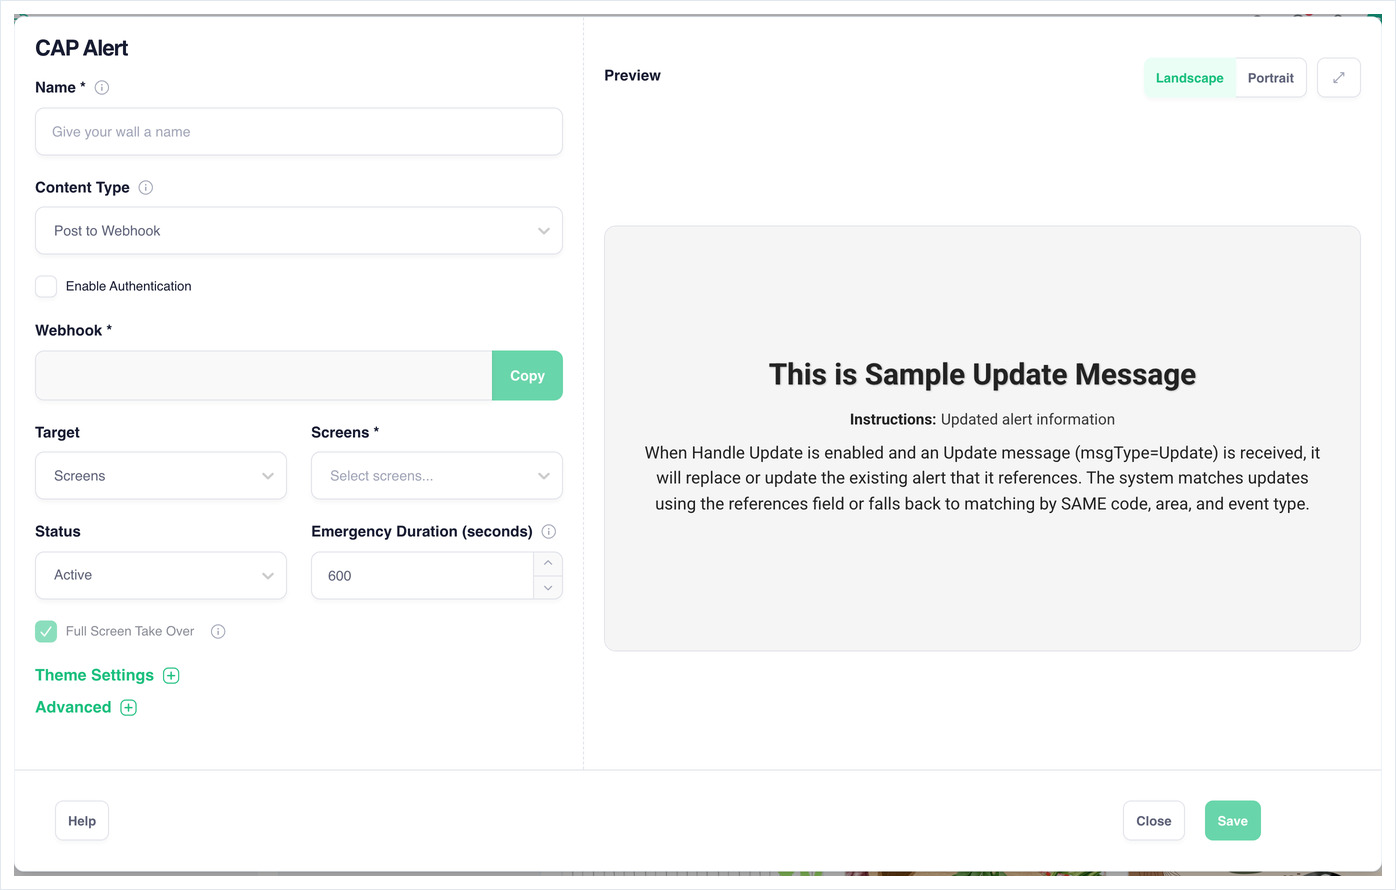Click the Help button

click(x=82, y=821)
